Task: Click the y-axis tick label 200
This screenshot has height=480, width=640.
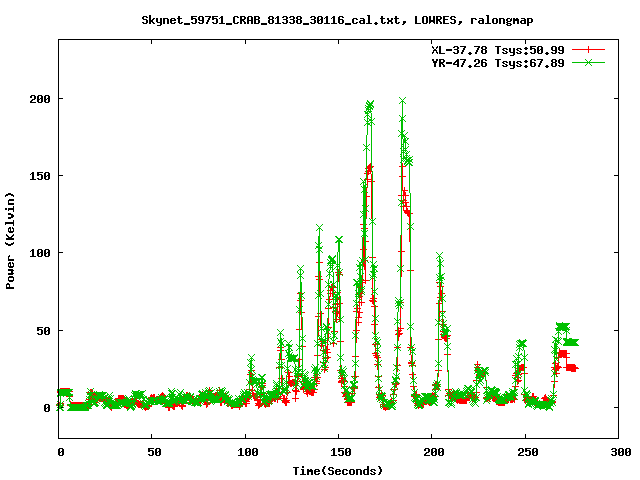Action: (x=40, y=99)
